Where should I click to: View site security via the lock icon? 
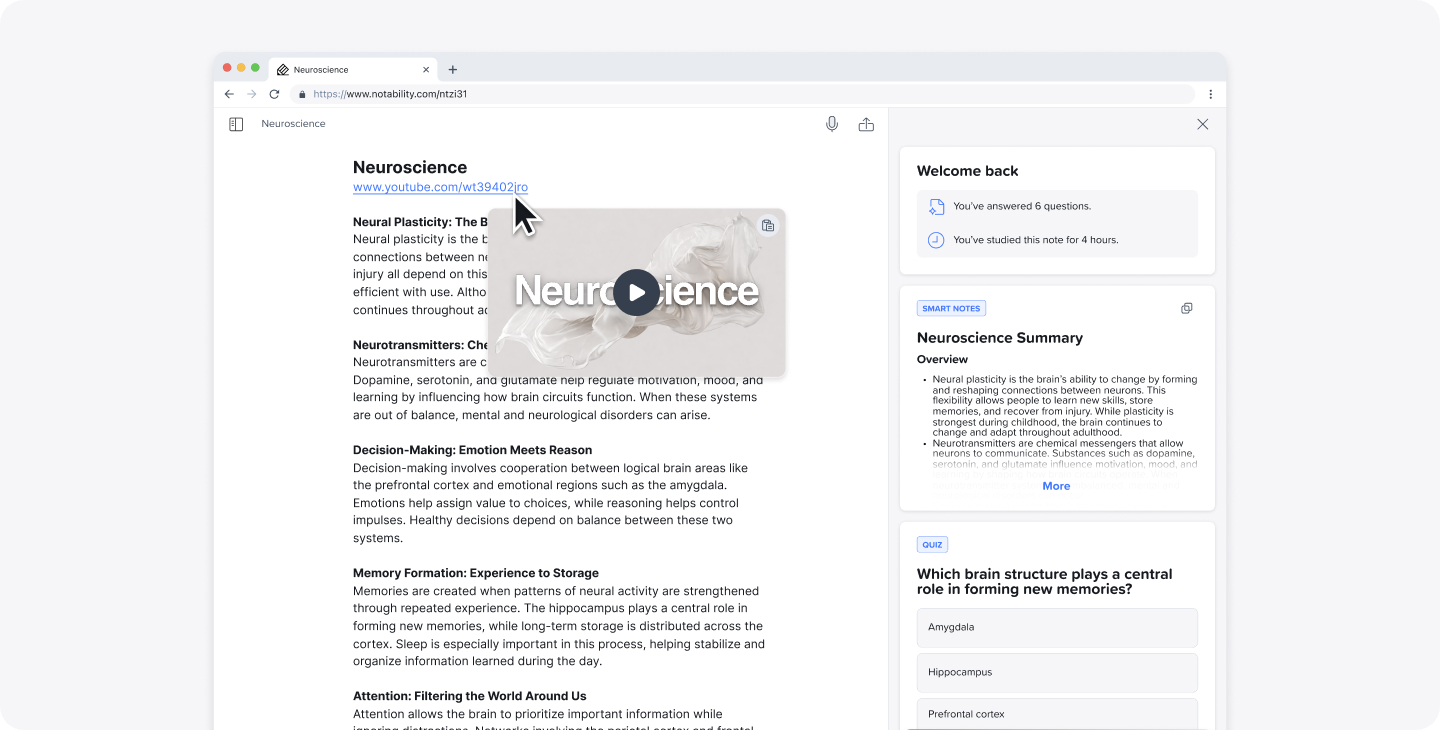(302, 93)
